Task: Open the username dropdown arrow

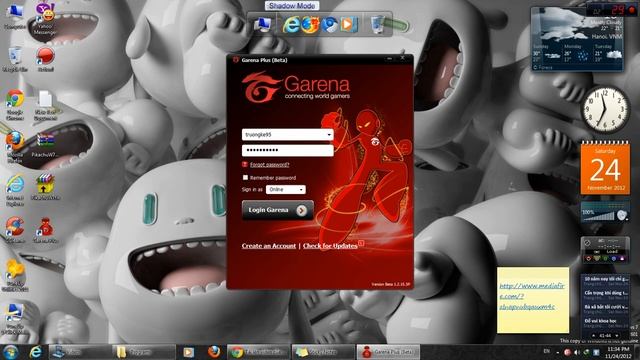Action: [x=329, y=135]
